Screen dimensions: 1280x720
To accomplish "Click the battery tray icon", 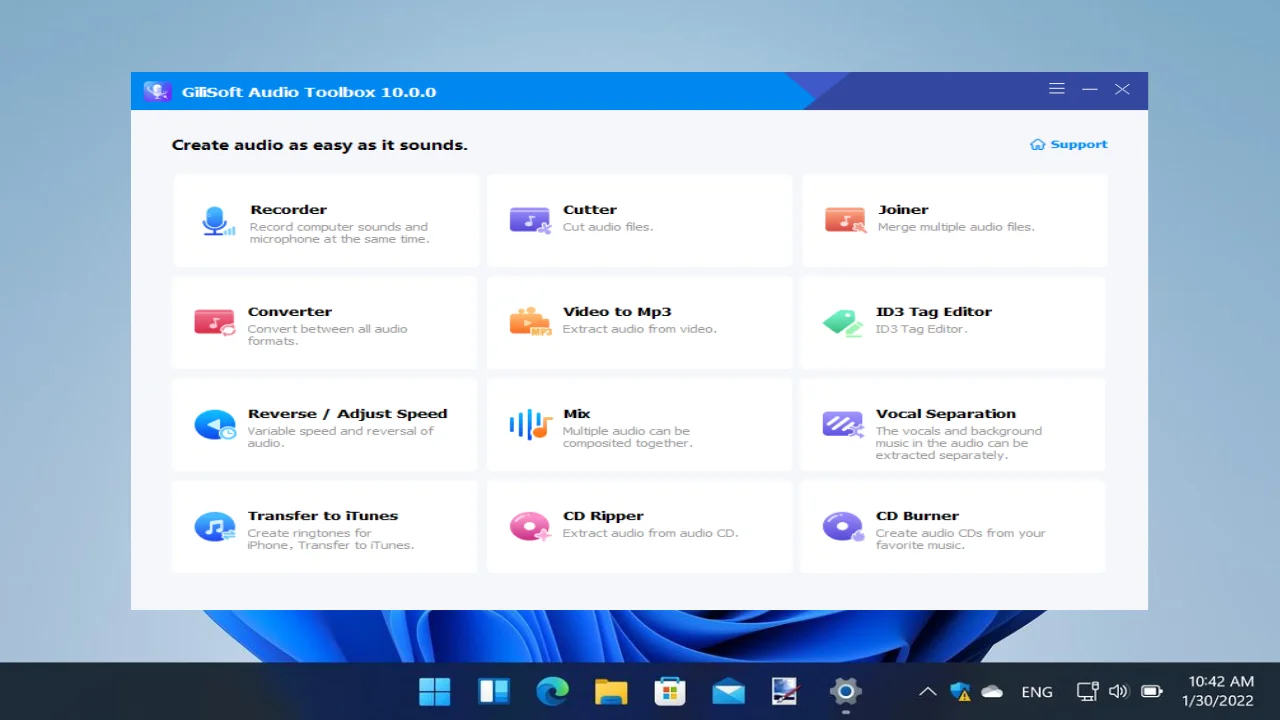I will click(x=1151, y=691).
